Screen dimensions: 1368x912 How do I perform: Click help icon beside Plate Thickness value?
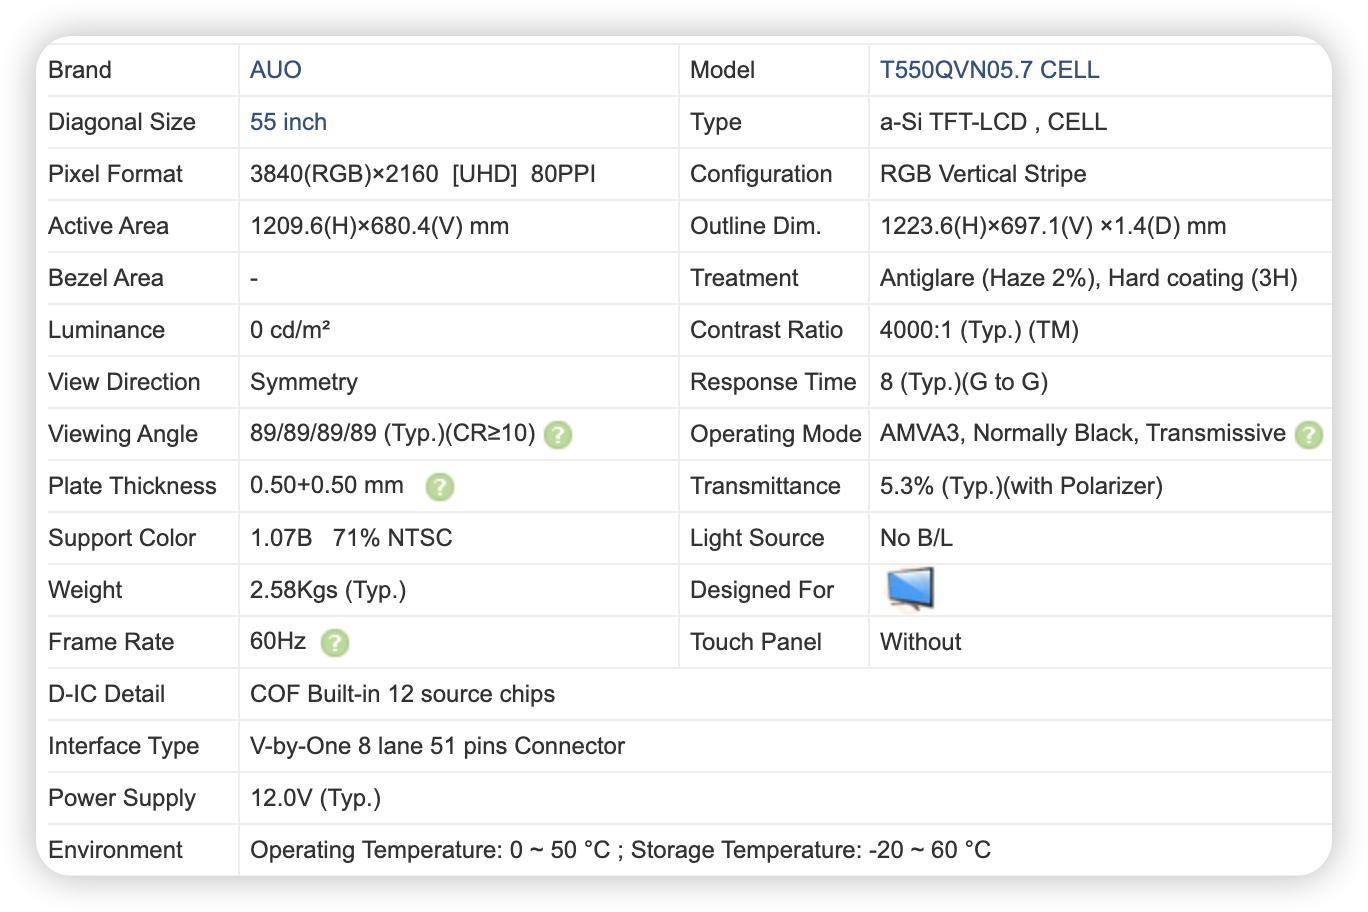click(x=440, y=487)
